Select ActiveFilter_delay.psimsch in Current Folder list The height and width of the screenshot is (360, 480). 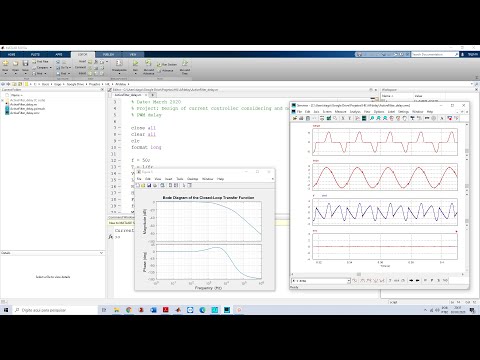(25, 109)
